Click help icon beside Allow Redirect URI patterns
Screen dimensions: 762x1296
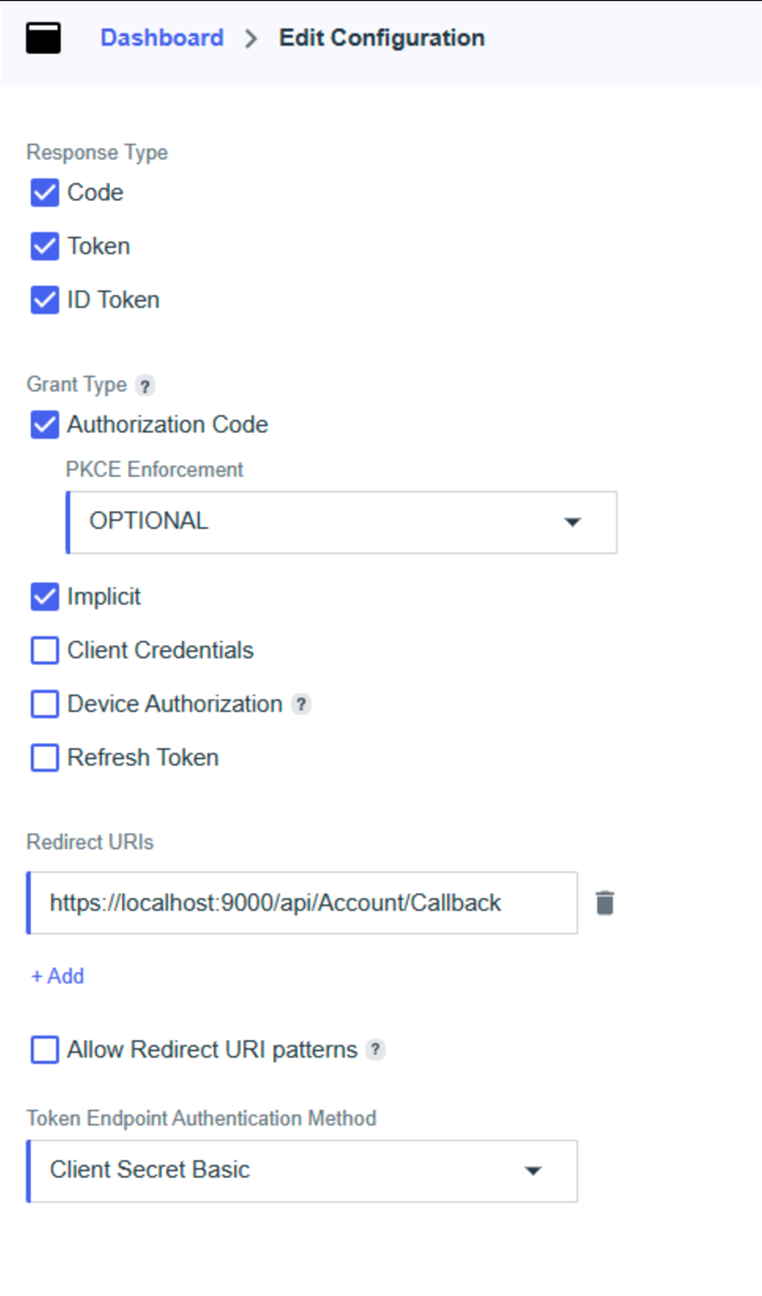(375, 1050)
